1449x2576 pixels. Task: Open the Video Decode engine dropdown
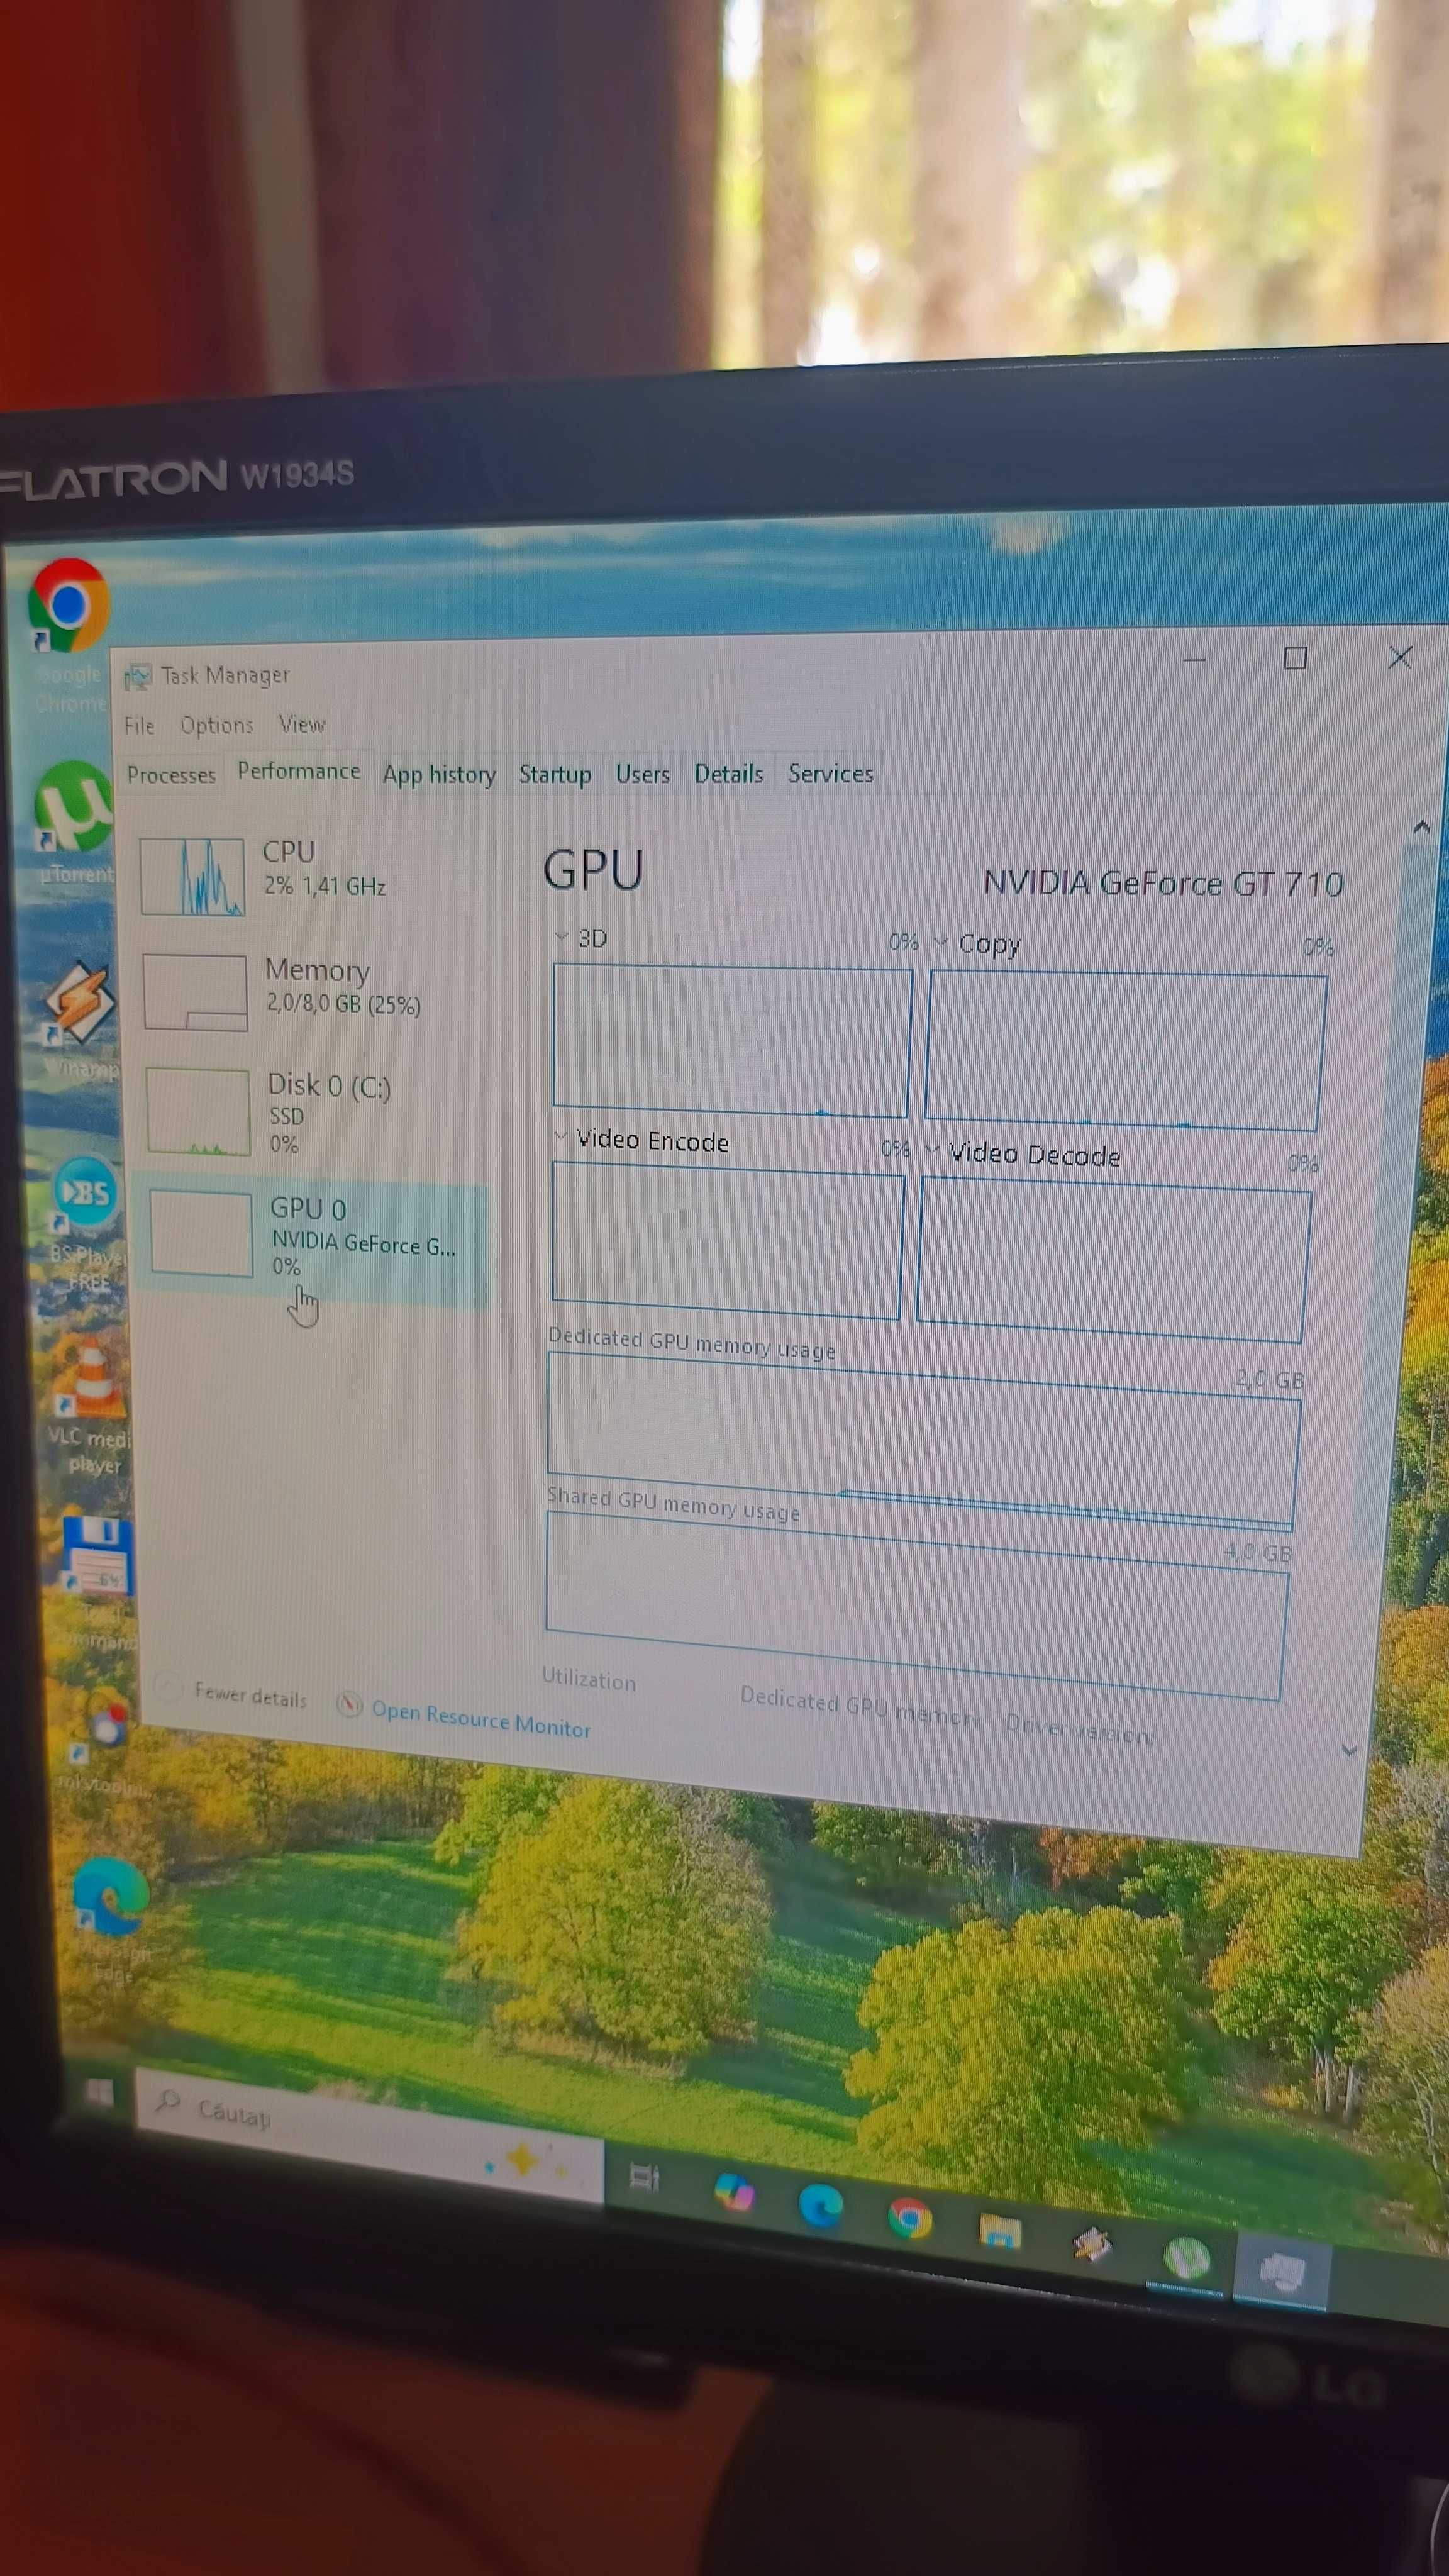[x=932, y=1149]
